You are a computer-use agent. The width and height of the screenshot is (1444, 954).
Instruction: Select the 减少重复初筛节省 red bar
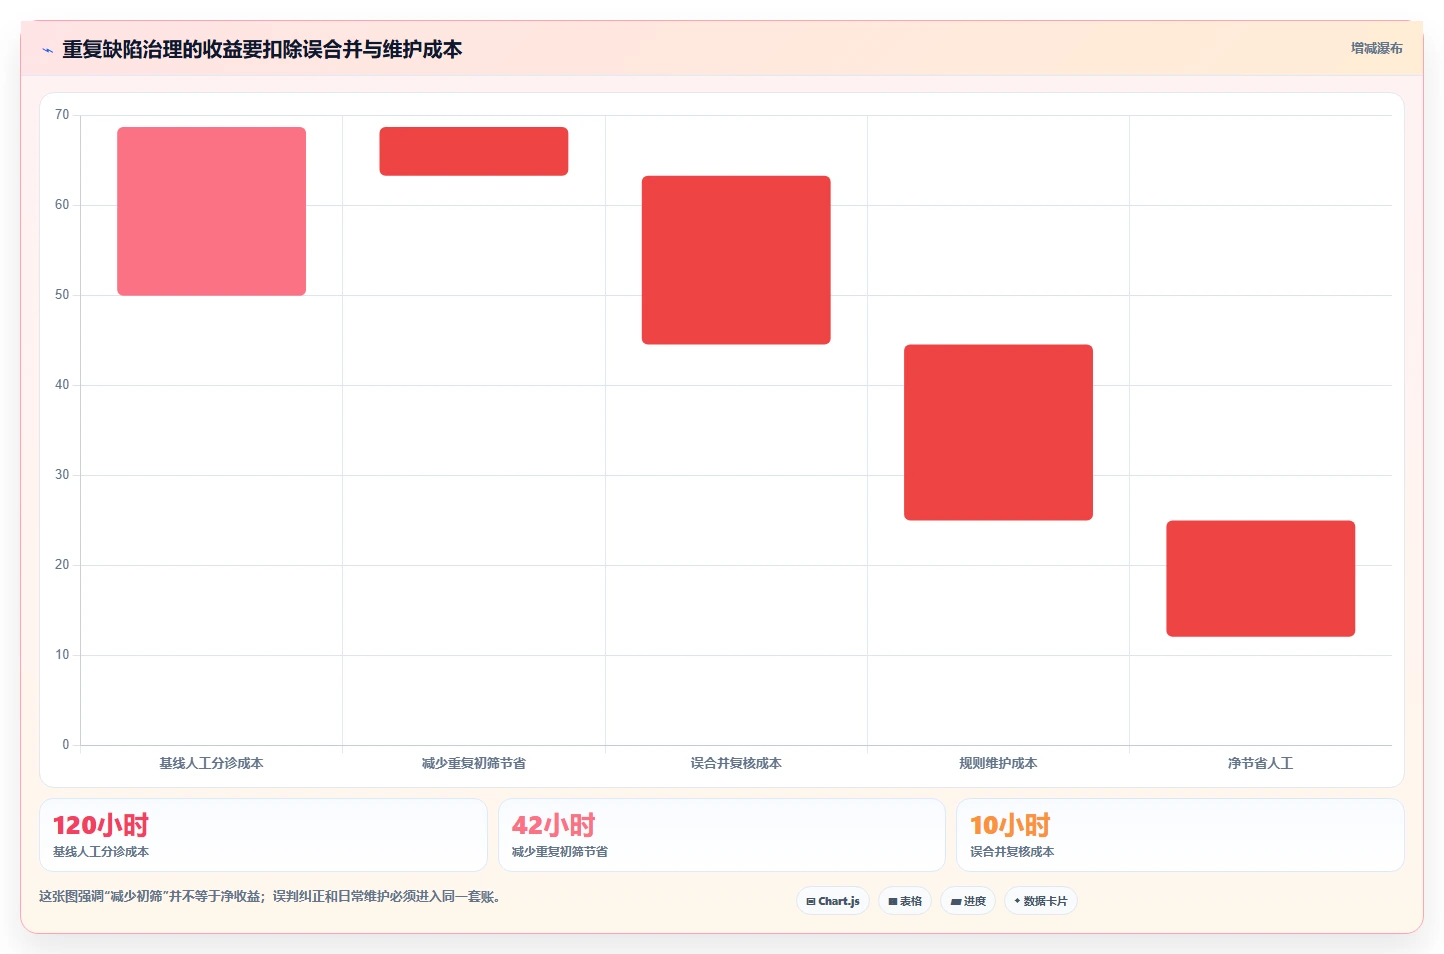(474, 151)
